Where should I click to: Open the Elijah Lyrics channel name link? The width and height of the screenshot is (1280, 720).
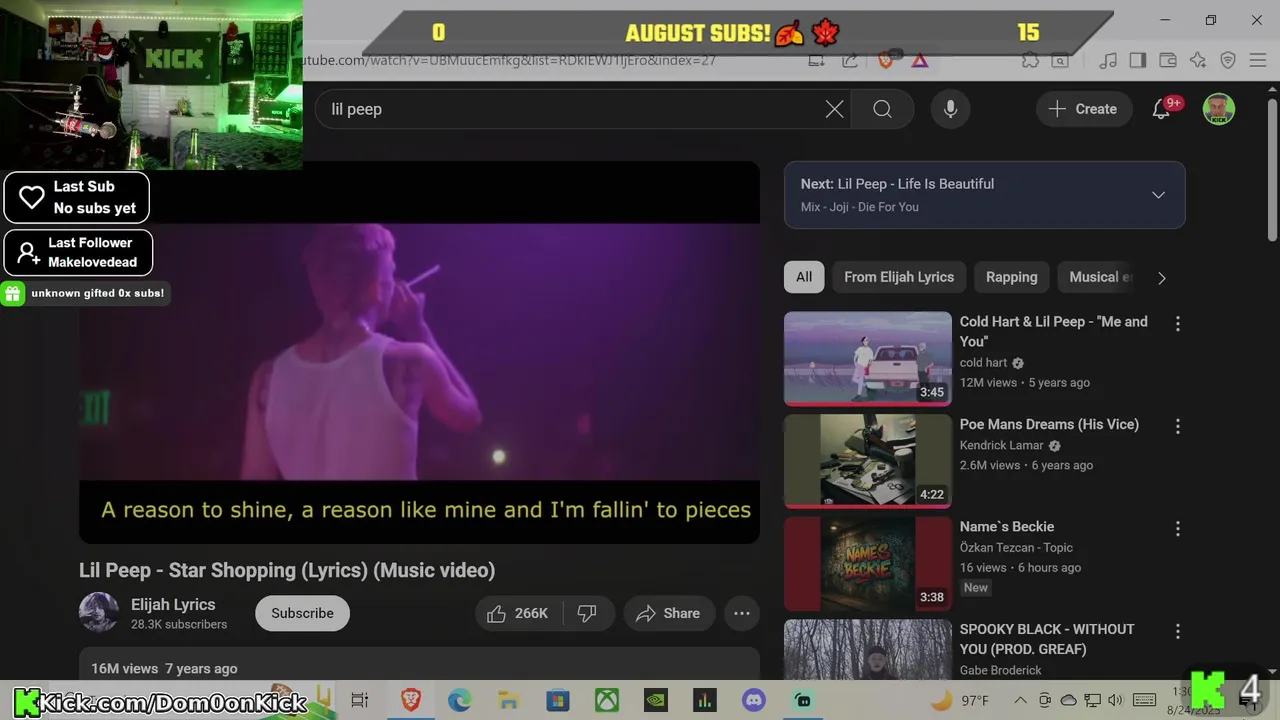(173, 604)
